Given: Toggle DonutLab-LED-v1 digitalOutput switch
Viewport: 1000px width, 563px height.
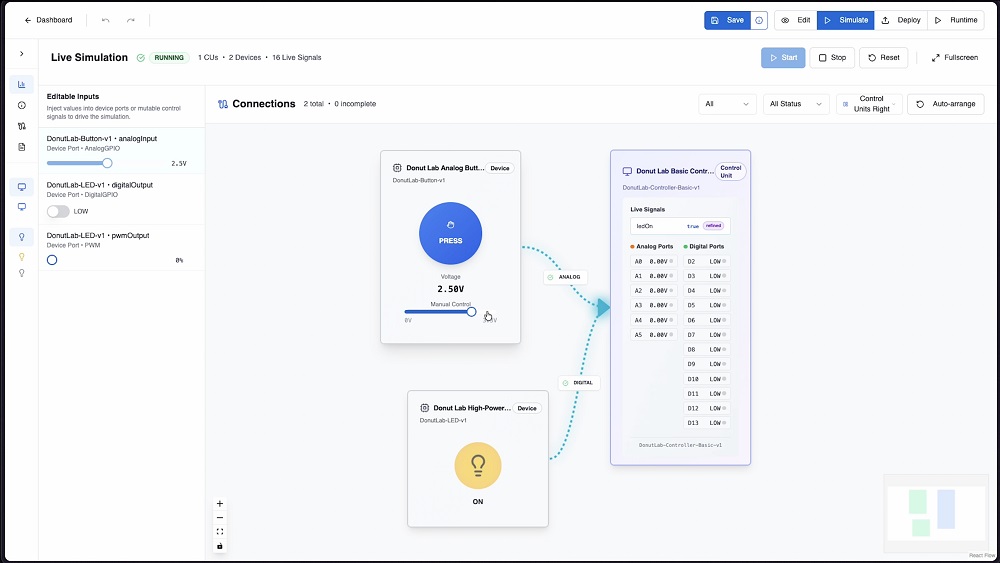Looking at the screenshot, I should 58,211.
